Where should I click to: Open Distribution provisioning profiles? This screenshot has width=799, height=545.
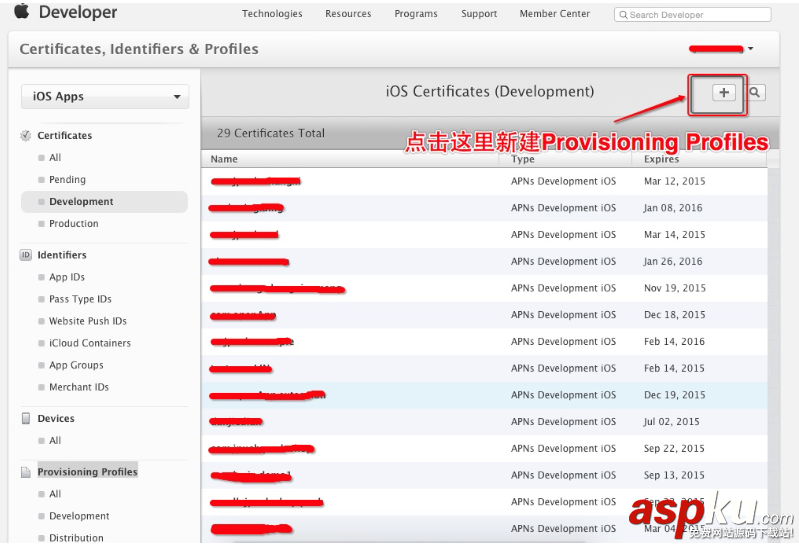[76, 538]
